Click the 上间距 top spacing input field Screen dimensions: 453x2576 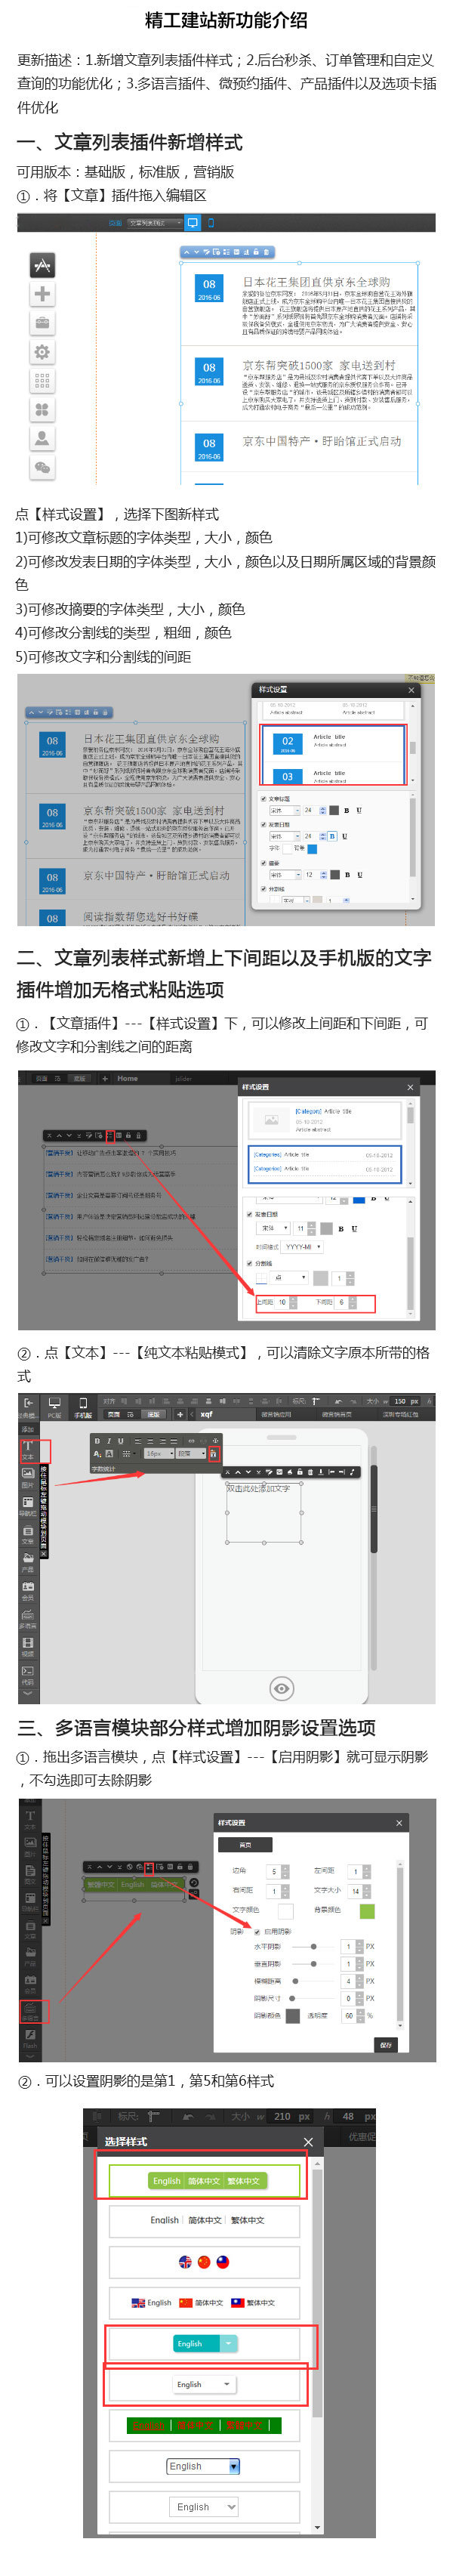tap(283, 1303)
